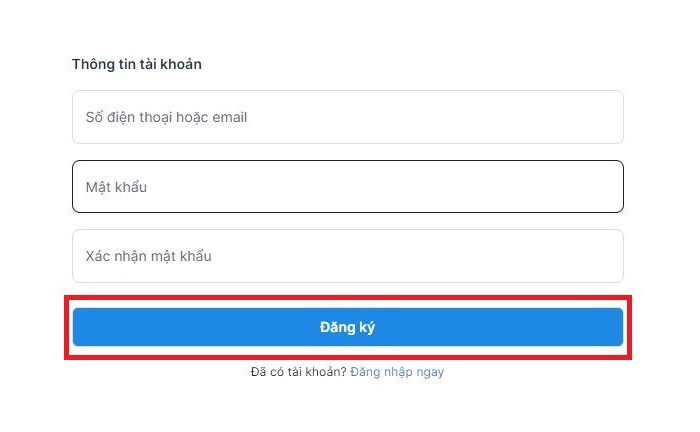Screen dimensions: 700x432
Task: Click the "Đã có tài khoản?" text
Action: coord(298,372)
